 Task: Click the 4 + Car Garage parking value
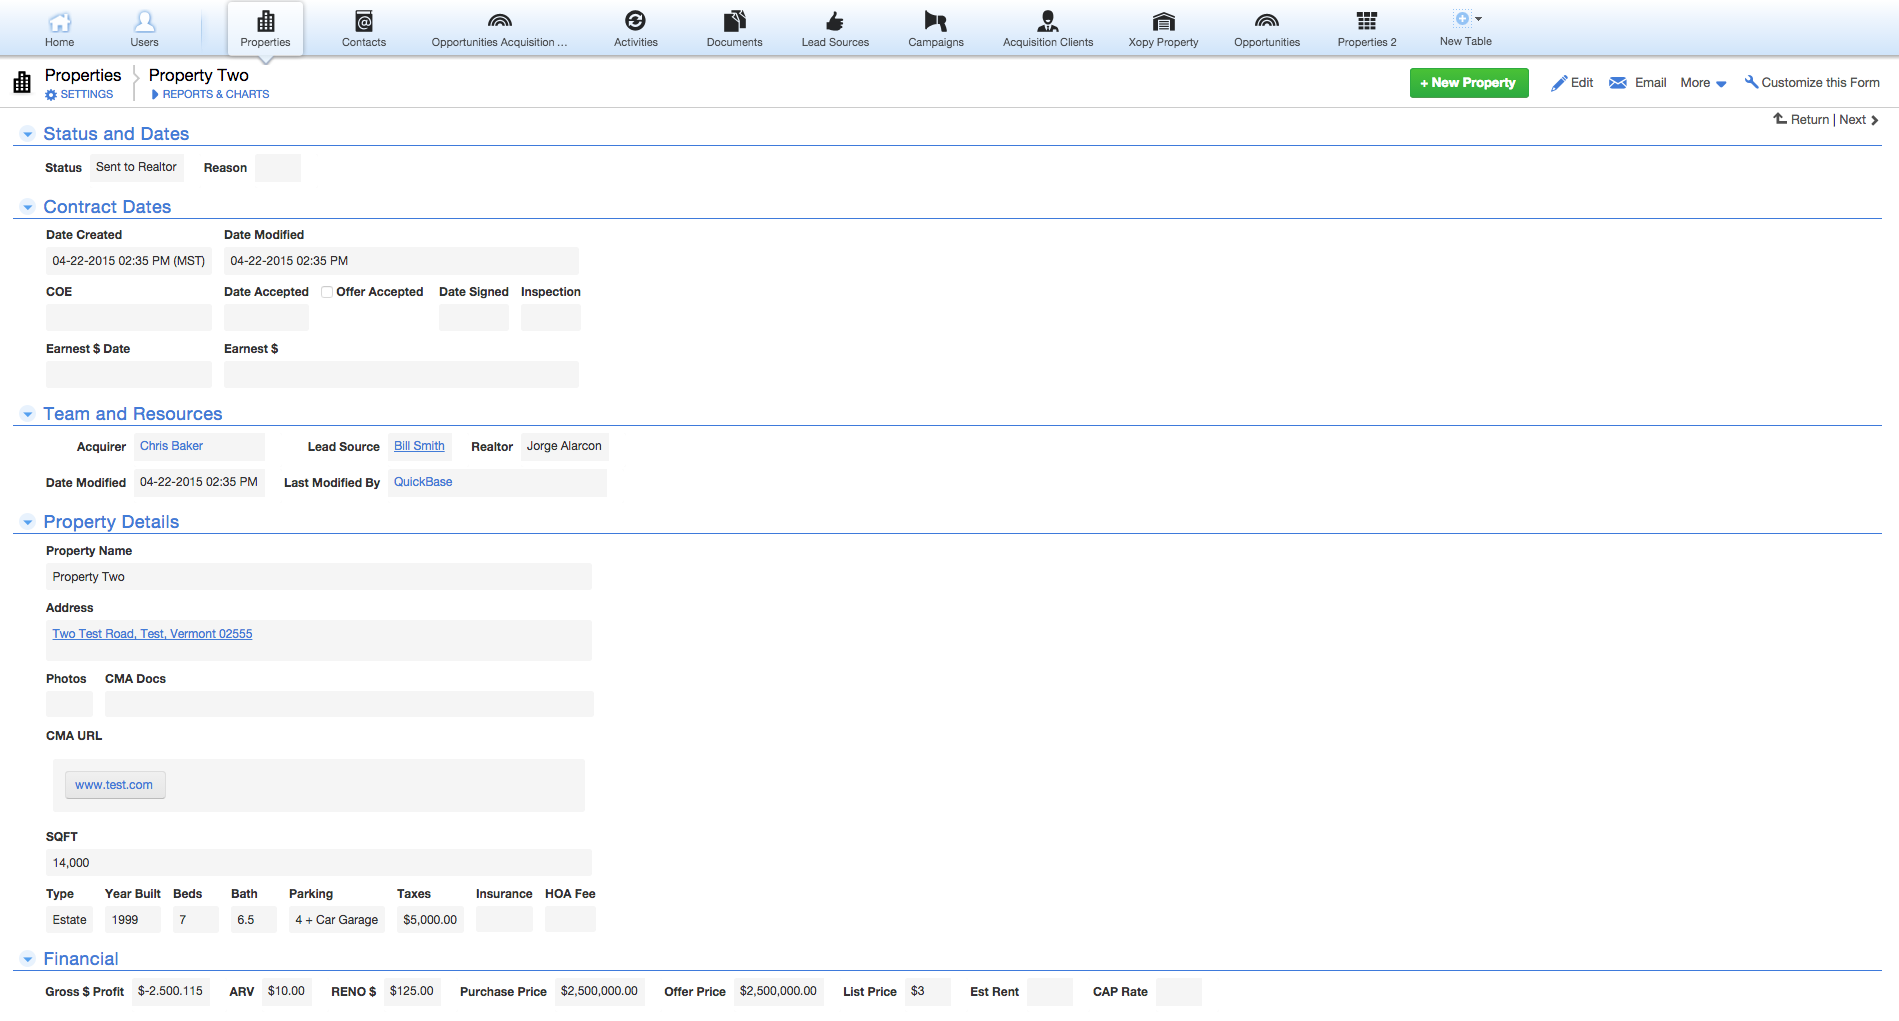337,920
